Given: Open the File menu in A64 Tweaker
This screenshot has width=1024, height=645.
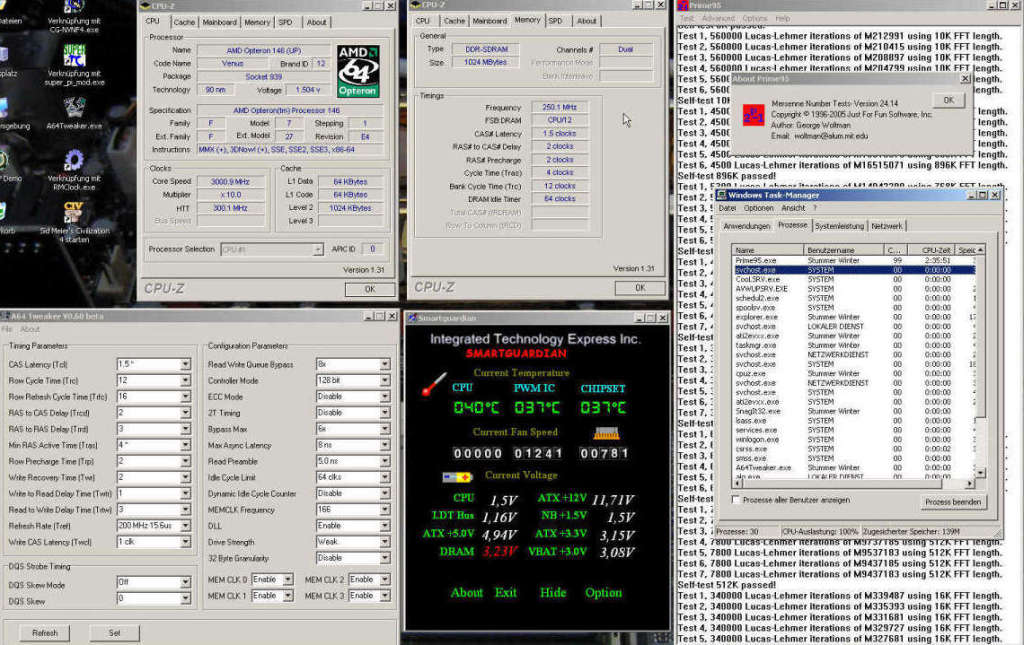Looking at the screenshot, I should tap(7, 329).
